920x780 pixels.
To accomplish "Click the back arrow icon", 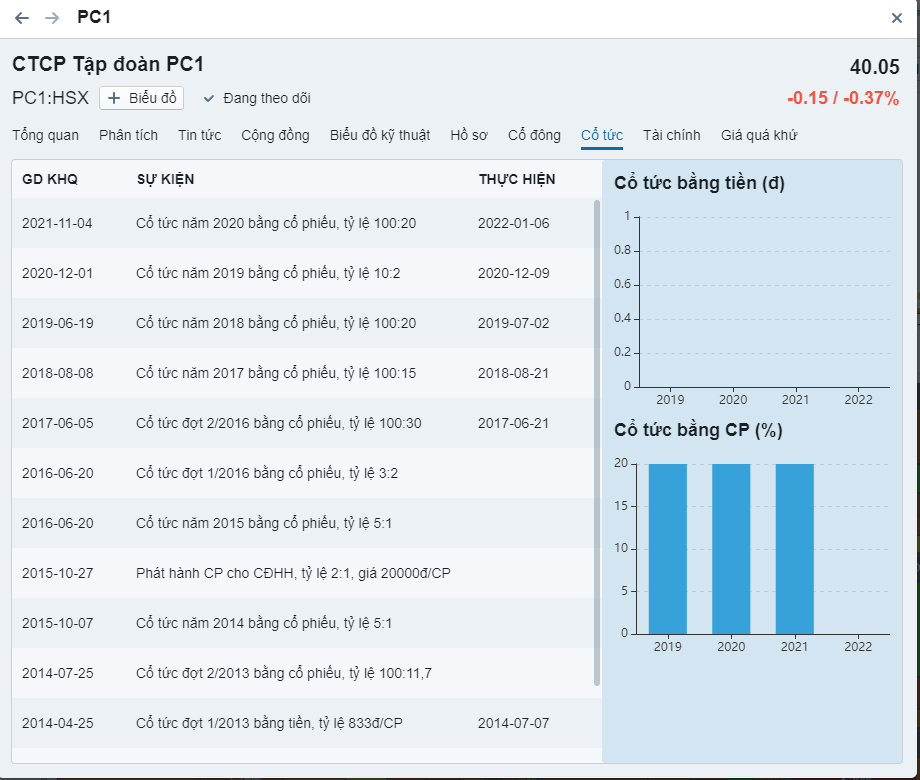I will pos(22,18).
